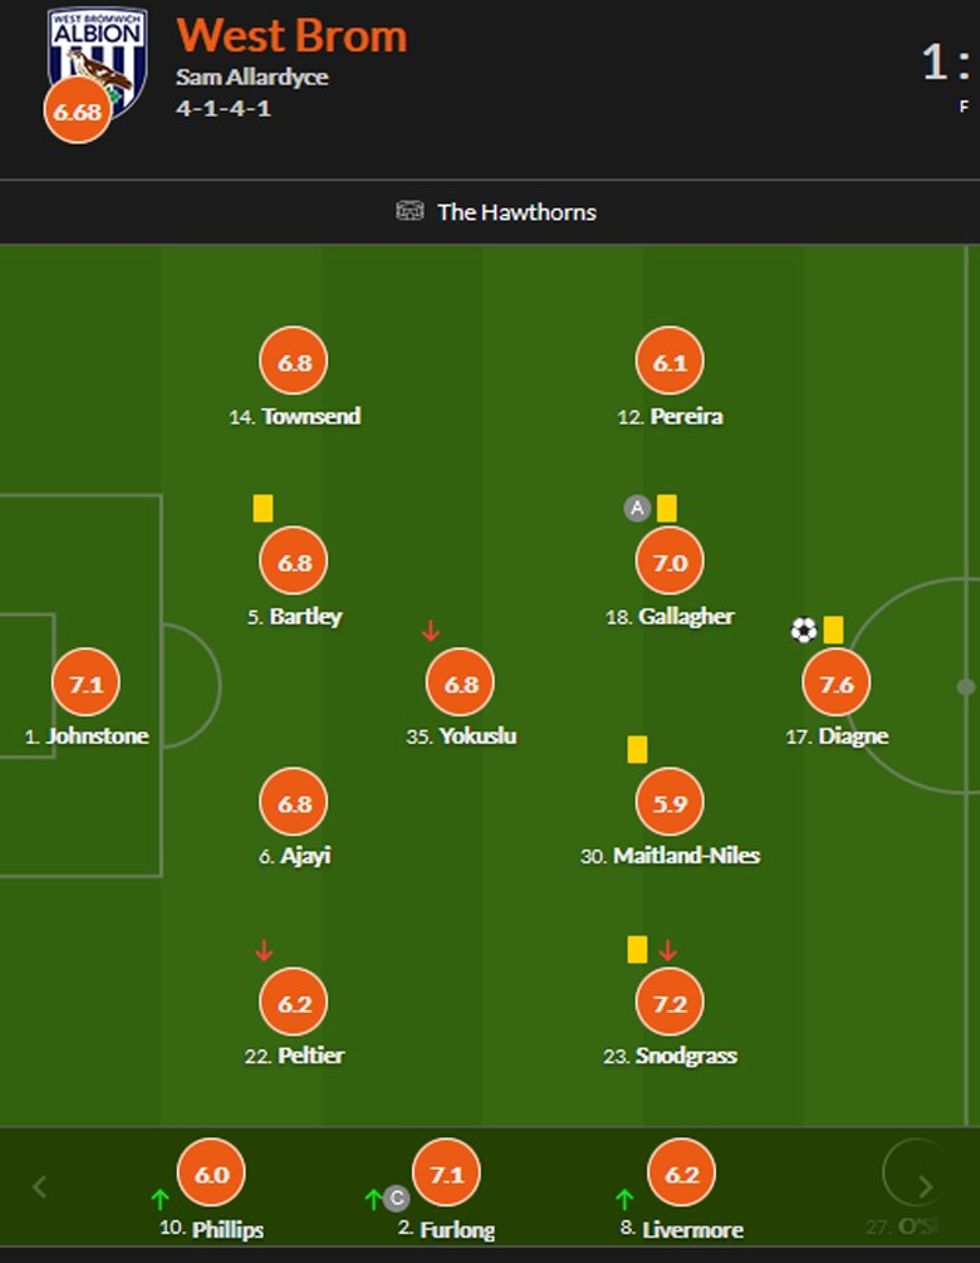Click the green sub-on arrow beside Phillips
The width and height of the screenshot is (980, 1263).
click(160, 1198)
